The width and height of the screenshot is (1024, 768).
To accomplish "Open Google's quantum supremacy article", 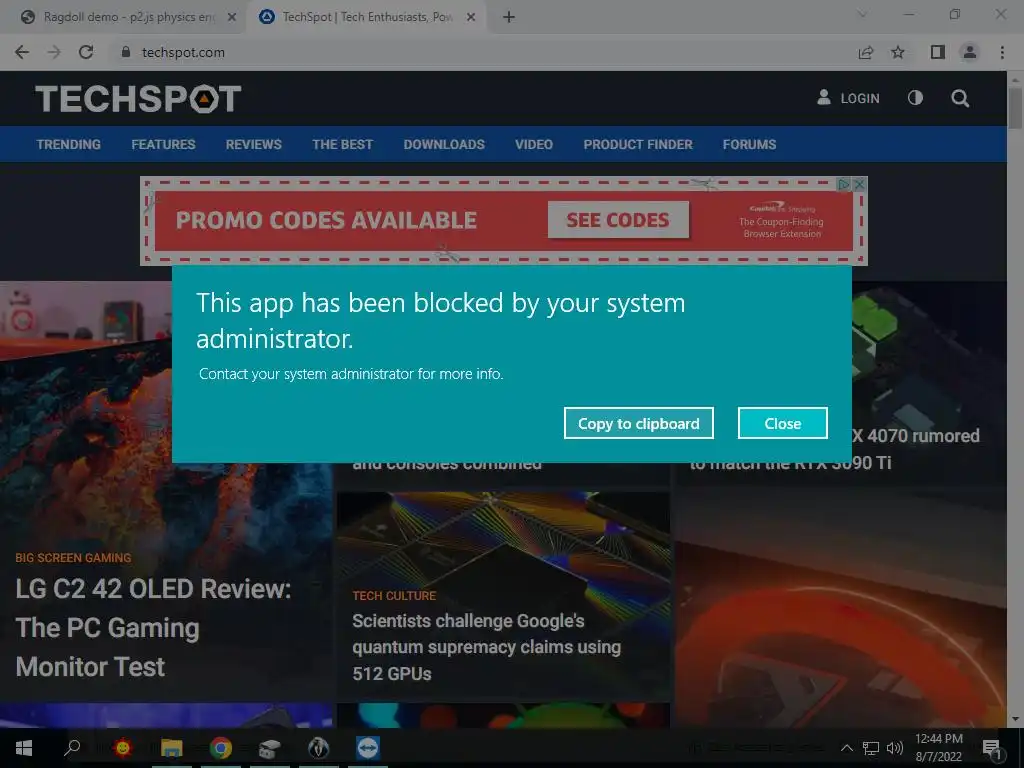I will [x=487, y=647].
